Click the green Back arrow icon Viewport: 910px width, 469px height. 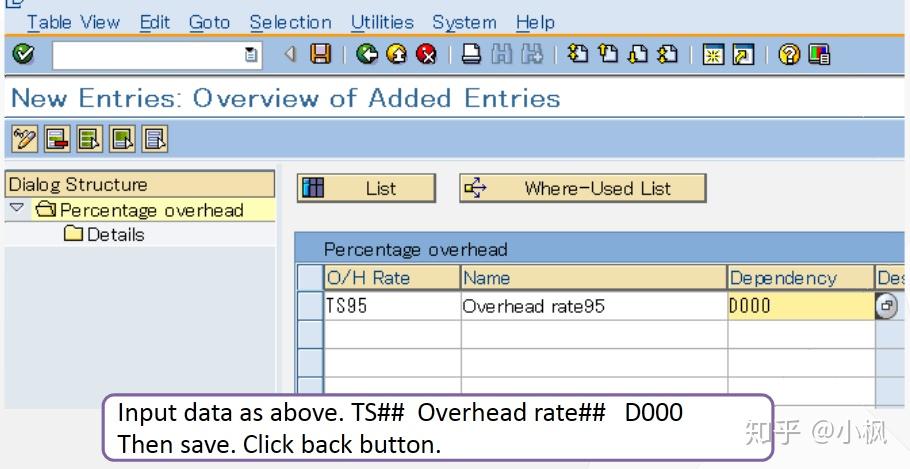(x=367, y=55)
